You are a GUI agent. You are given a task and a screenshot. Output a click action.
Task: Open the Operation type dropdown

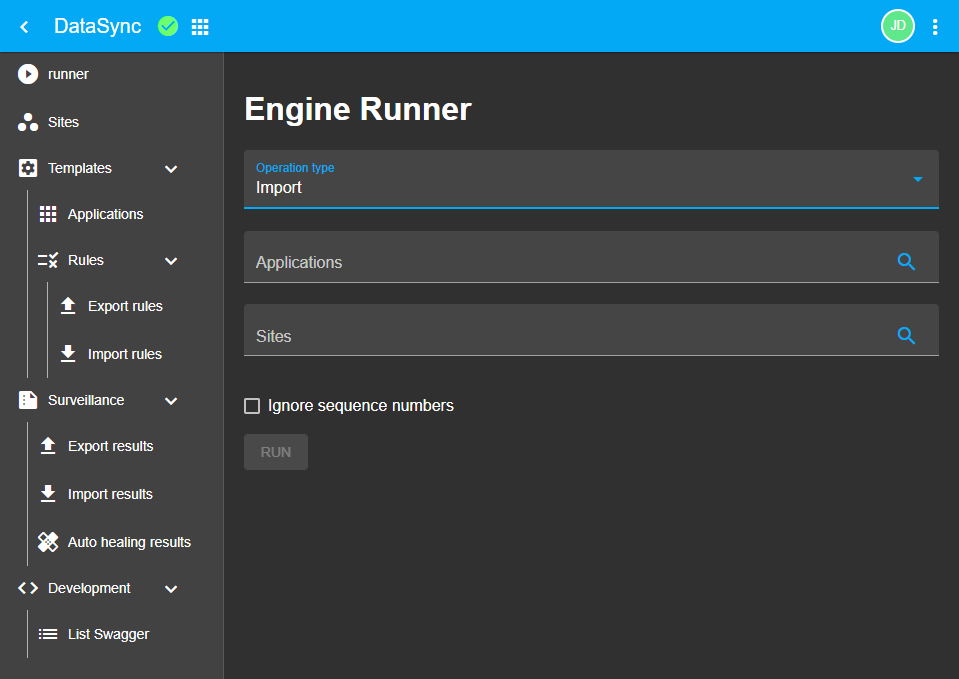(591, 179)
